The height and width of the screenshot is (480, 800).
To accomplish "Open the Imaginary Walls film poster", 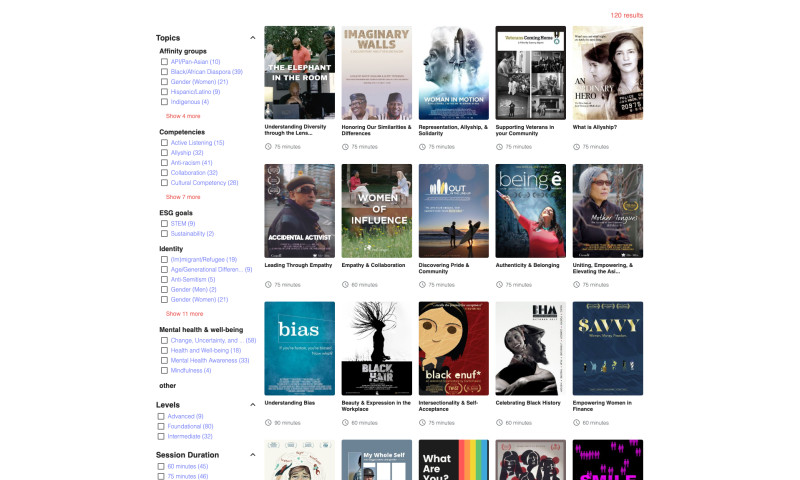I will tap(376, 73).
